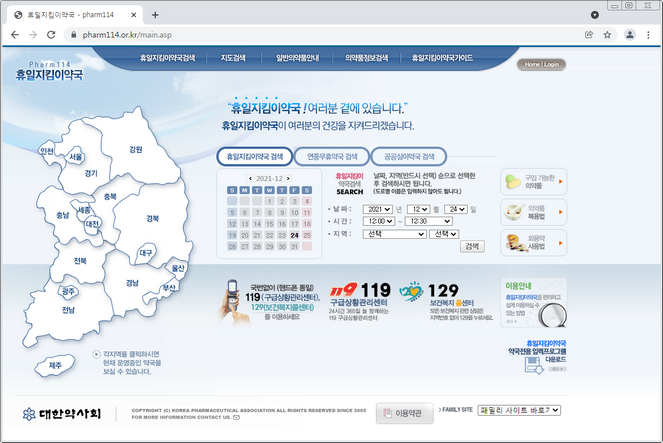Open the first region 선택 dropdown
Image resolution: width=663 pixels, height=443 pixels.
tap(395, 234)
